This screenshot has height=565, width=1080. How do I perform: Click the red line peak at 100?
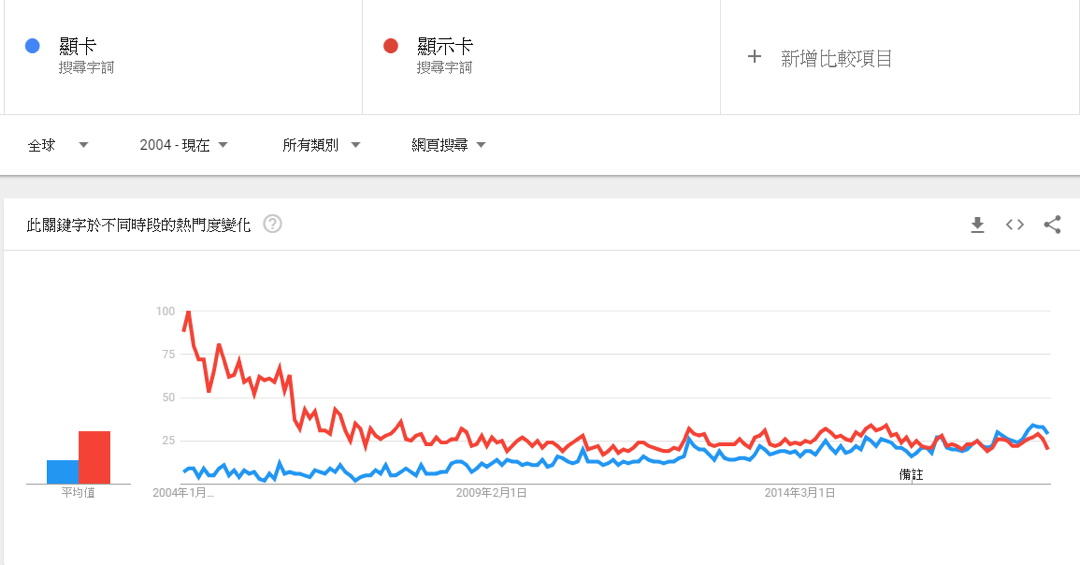188,312
